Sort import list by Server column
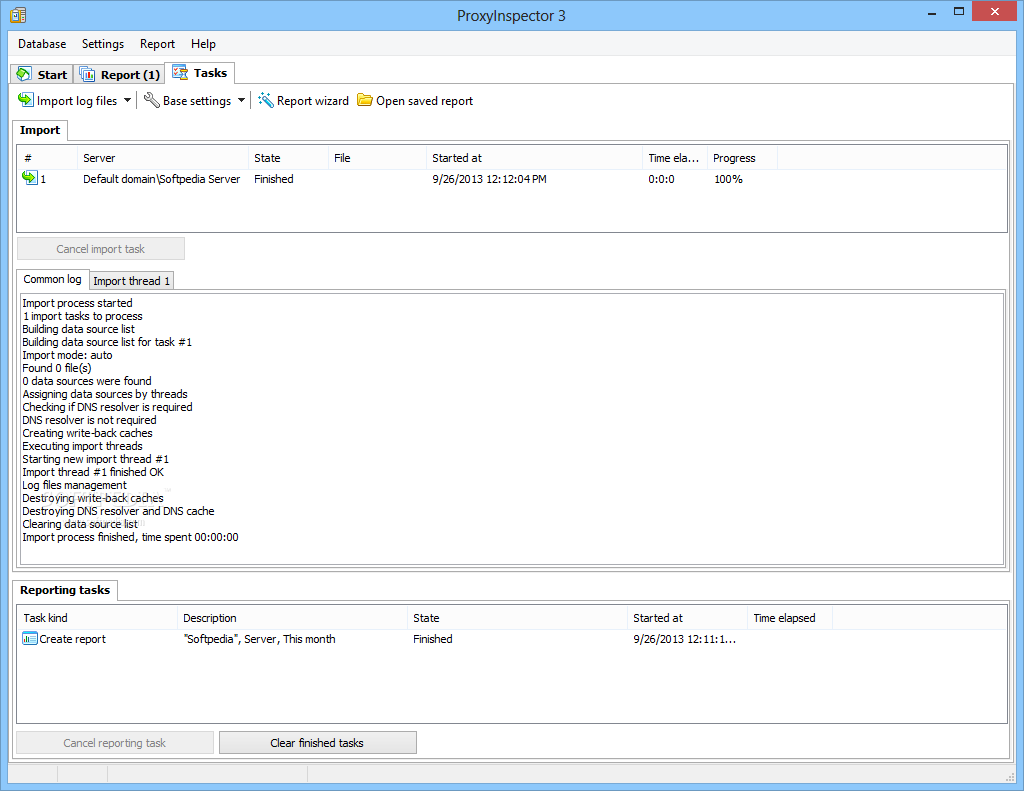Image resolution: width=1024 pixels, height=791 pixels. 163,158
